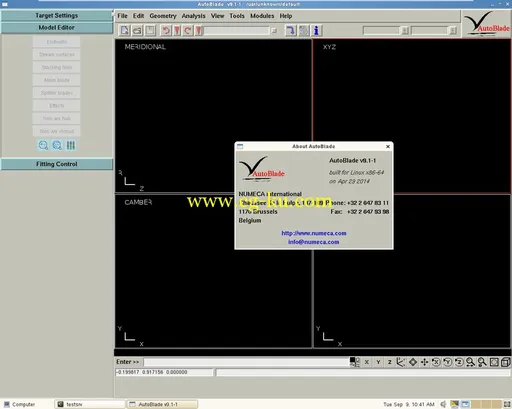Image resolution: width=512 pixels, height=409 pixels.
Task: Click the AutoBlade v9.1-1 taskbar entry
Action: [x=162, y=404]
